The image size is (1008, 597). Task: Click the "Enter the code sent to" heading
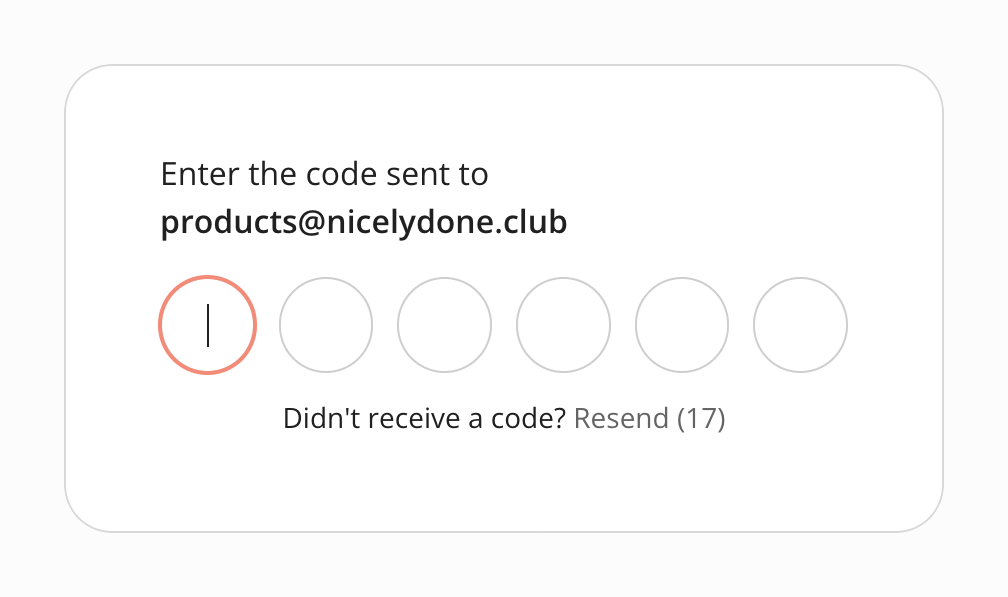point(324,175)
